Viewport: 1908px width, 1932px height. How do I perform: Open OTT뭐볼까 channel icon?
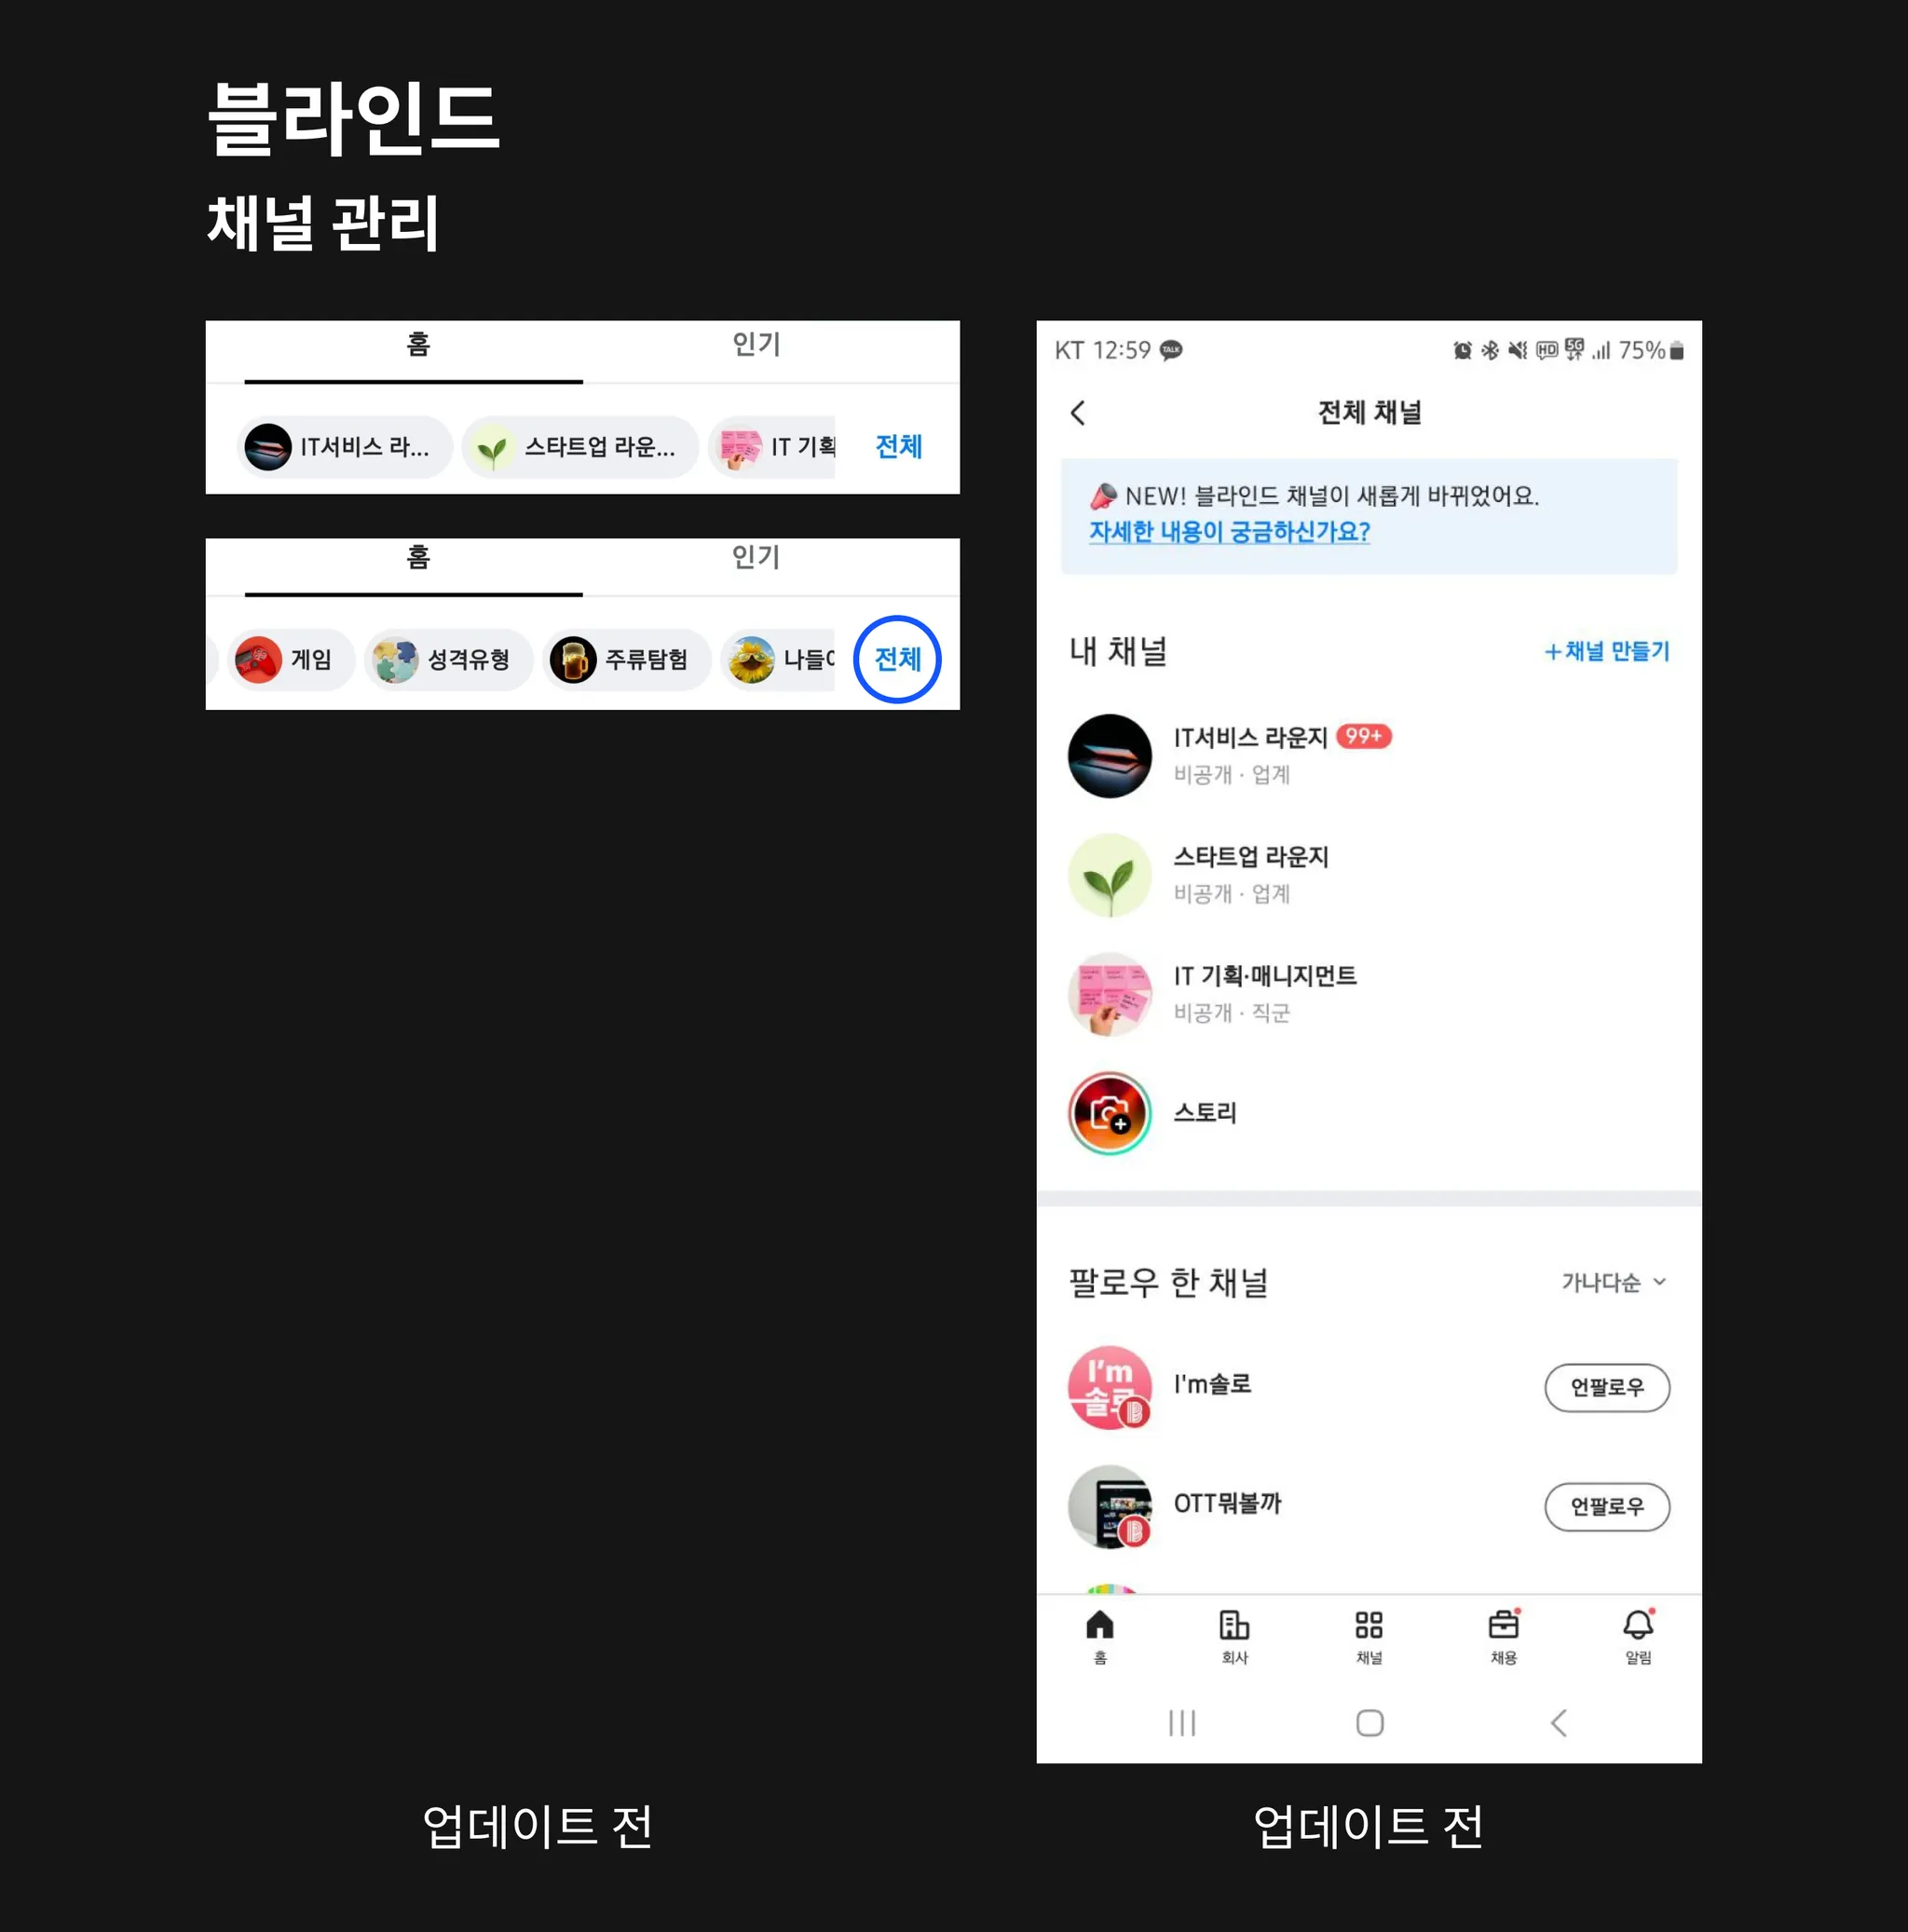point(1116,1504)
